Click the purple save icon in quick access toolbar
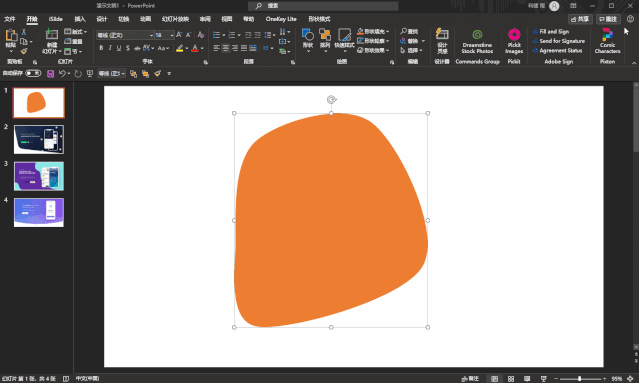639x383 pixels. pyautogui.click(x=50, y=74)
